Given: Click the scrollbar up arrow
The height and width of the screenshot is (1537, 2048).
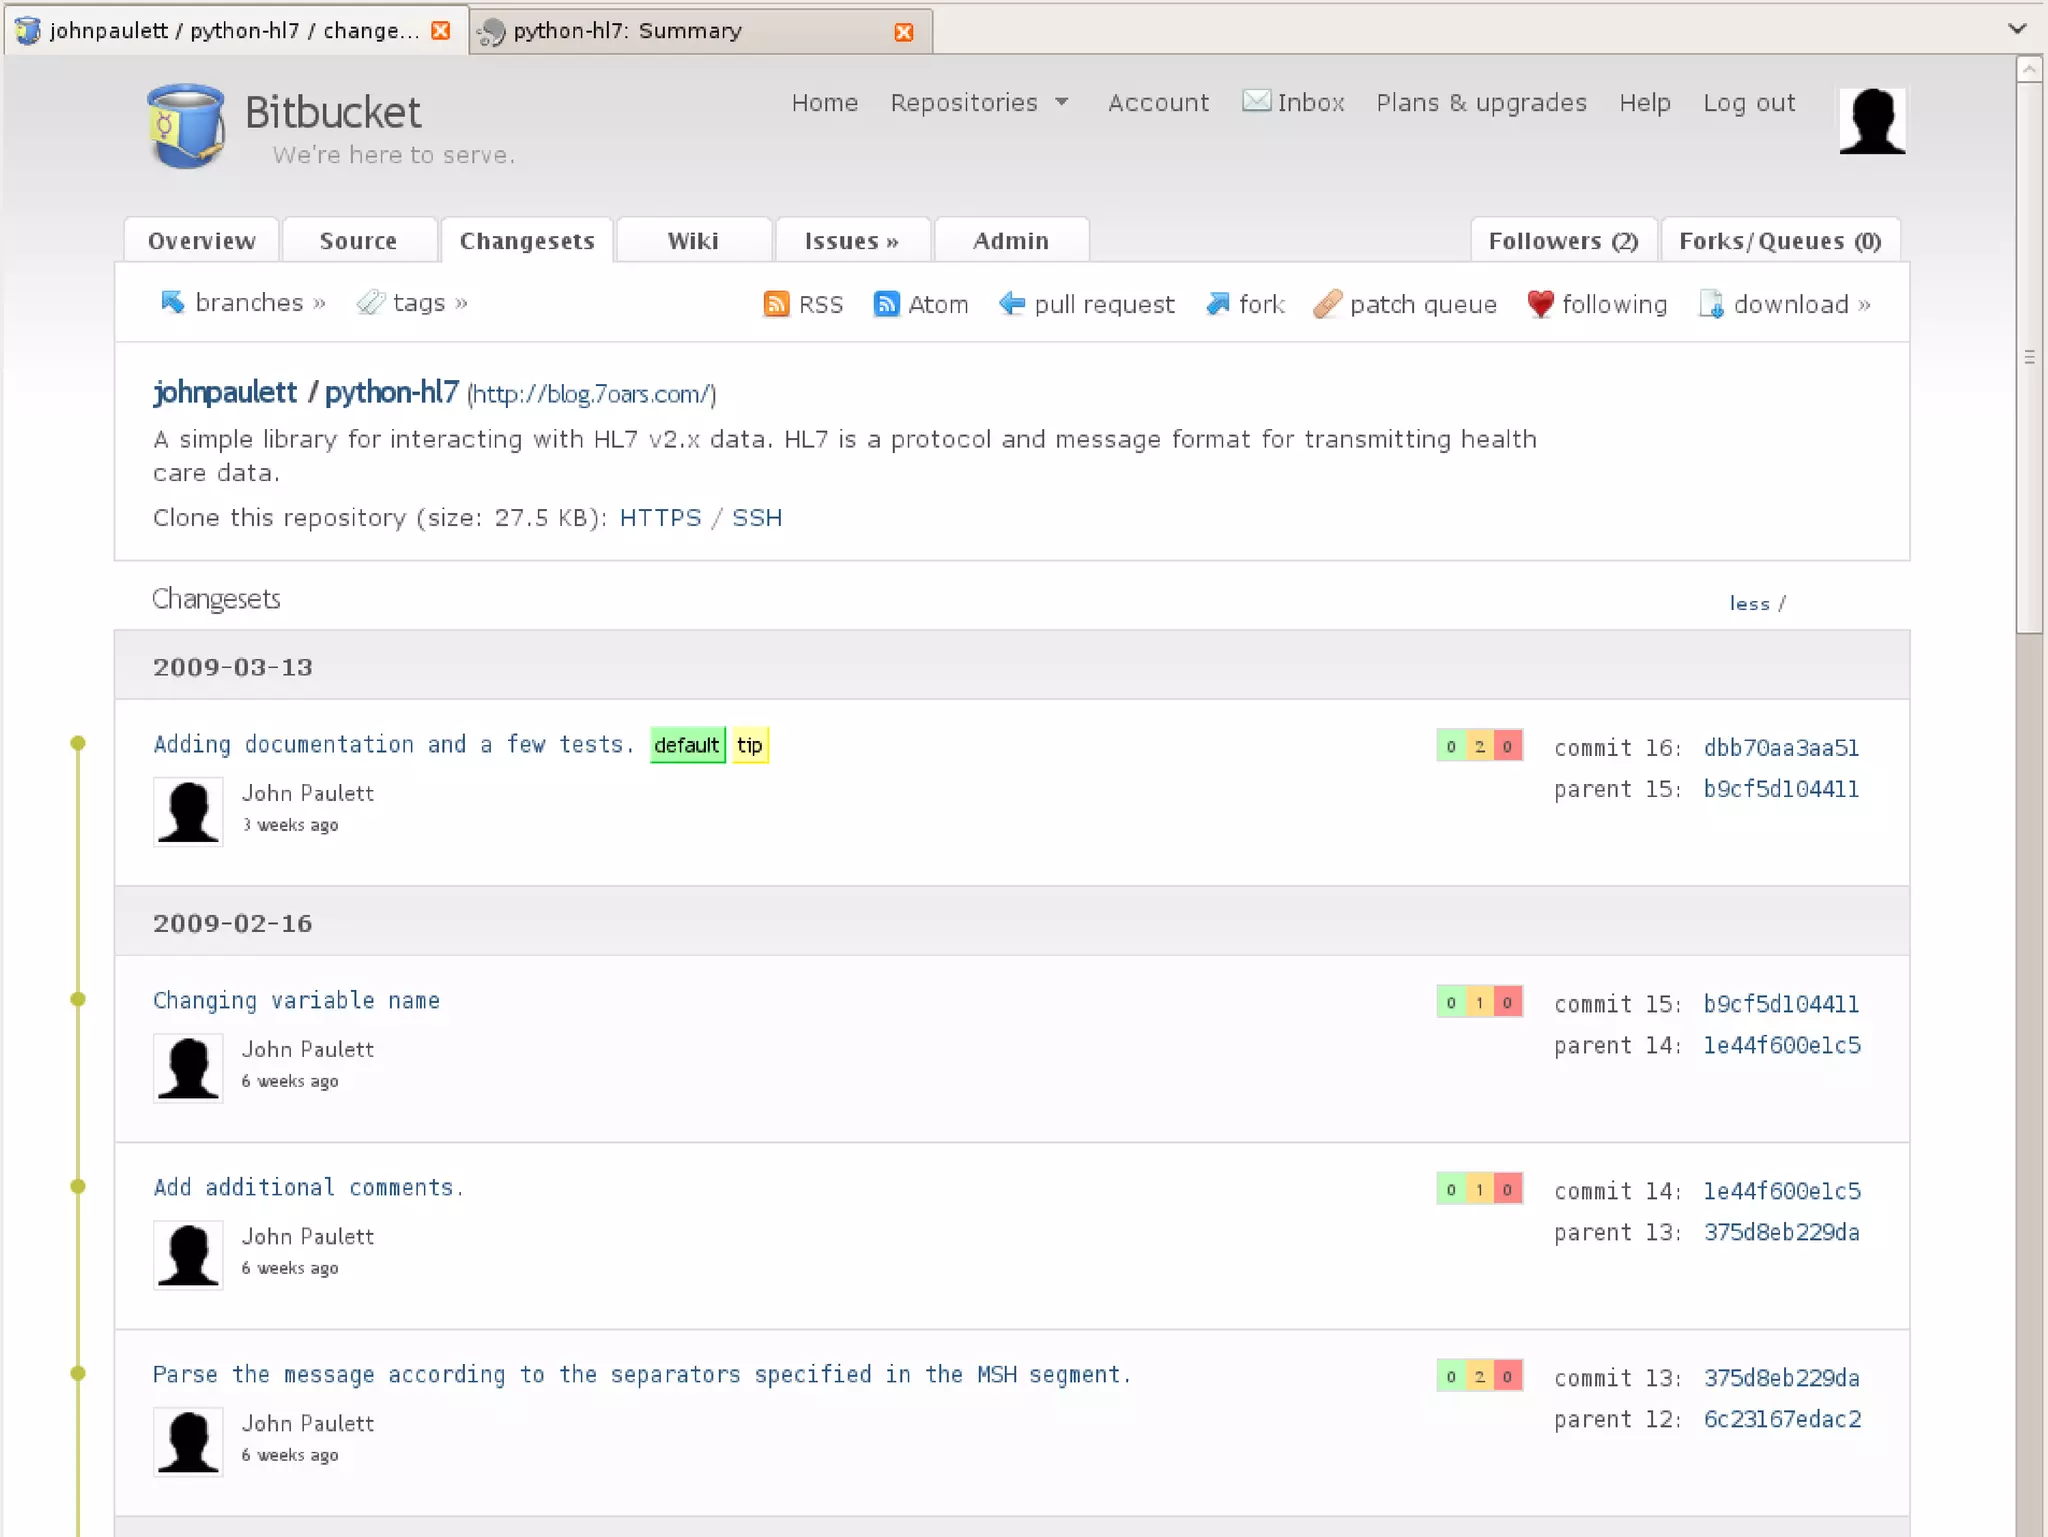Looking at the screenshot, I should point(2029,69).
